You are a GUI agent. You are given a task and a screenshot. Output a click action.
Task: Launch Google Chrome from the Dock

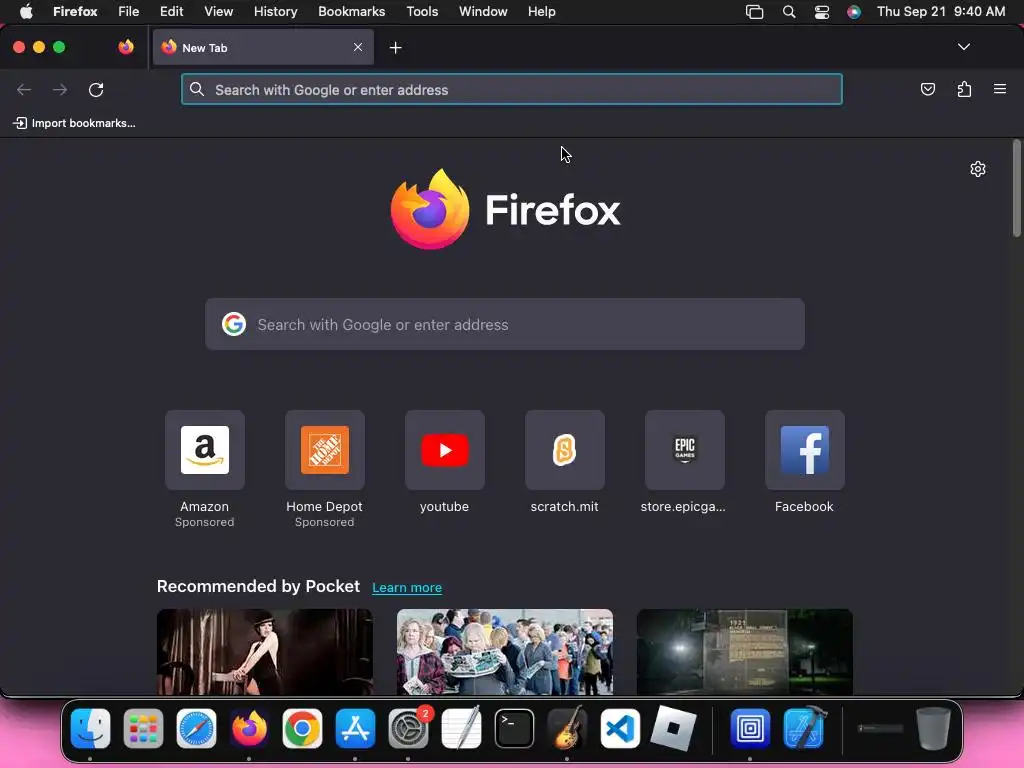(x=302, y=728)
